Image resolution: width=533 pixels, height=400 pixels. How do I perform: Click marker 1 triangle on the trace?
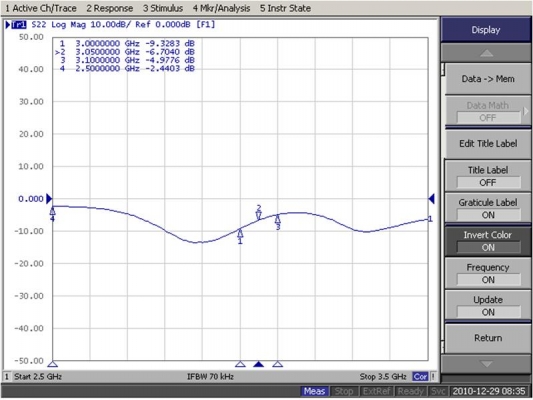click(240, 234)
